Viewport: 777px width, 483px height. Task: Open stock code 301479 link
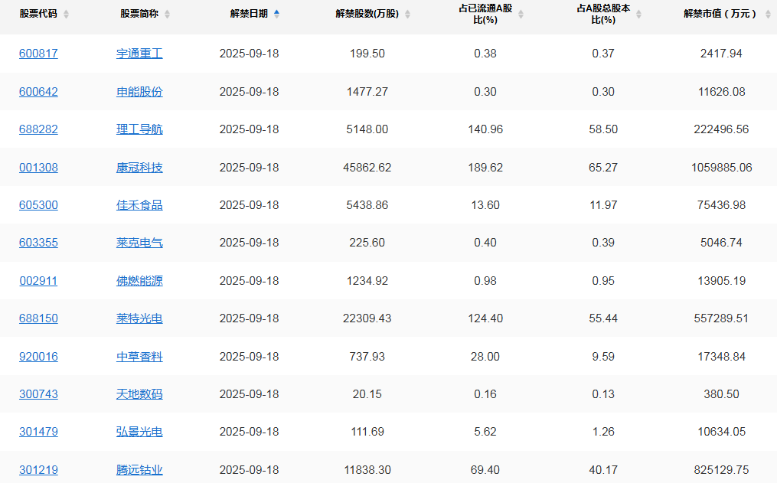pos(39,432)
